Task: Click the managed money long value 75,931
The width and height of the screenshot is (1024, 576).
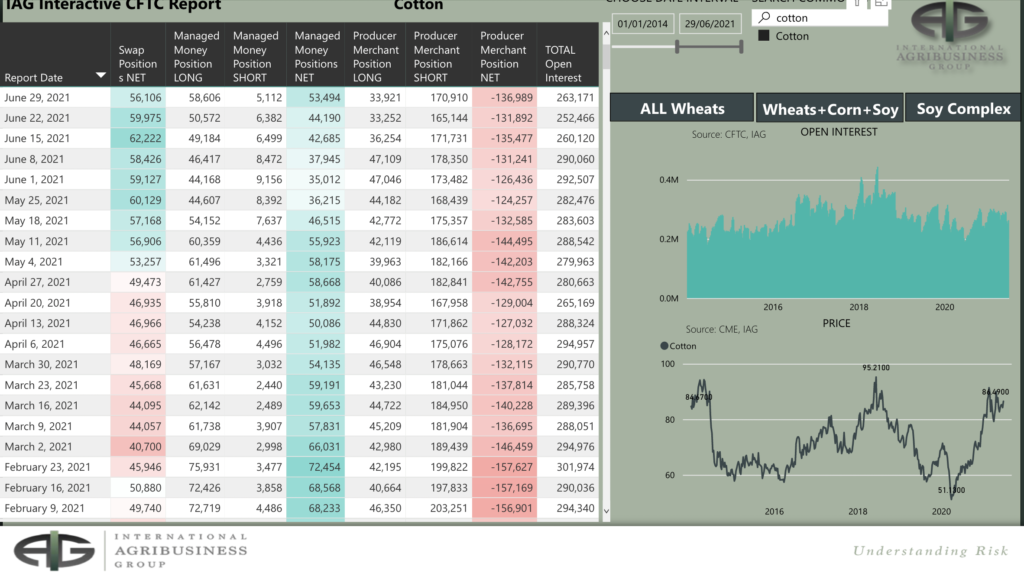Action: (204, 467)
